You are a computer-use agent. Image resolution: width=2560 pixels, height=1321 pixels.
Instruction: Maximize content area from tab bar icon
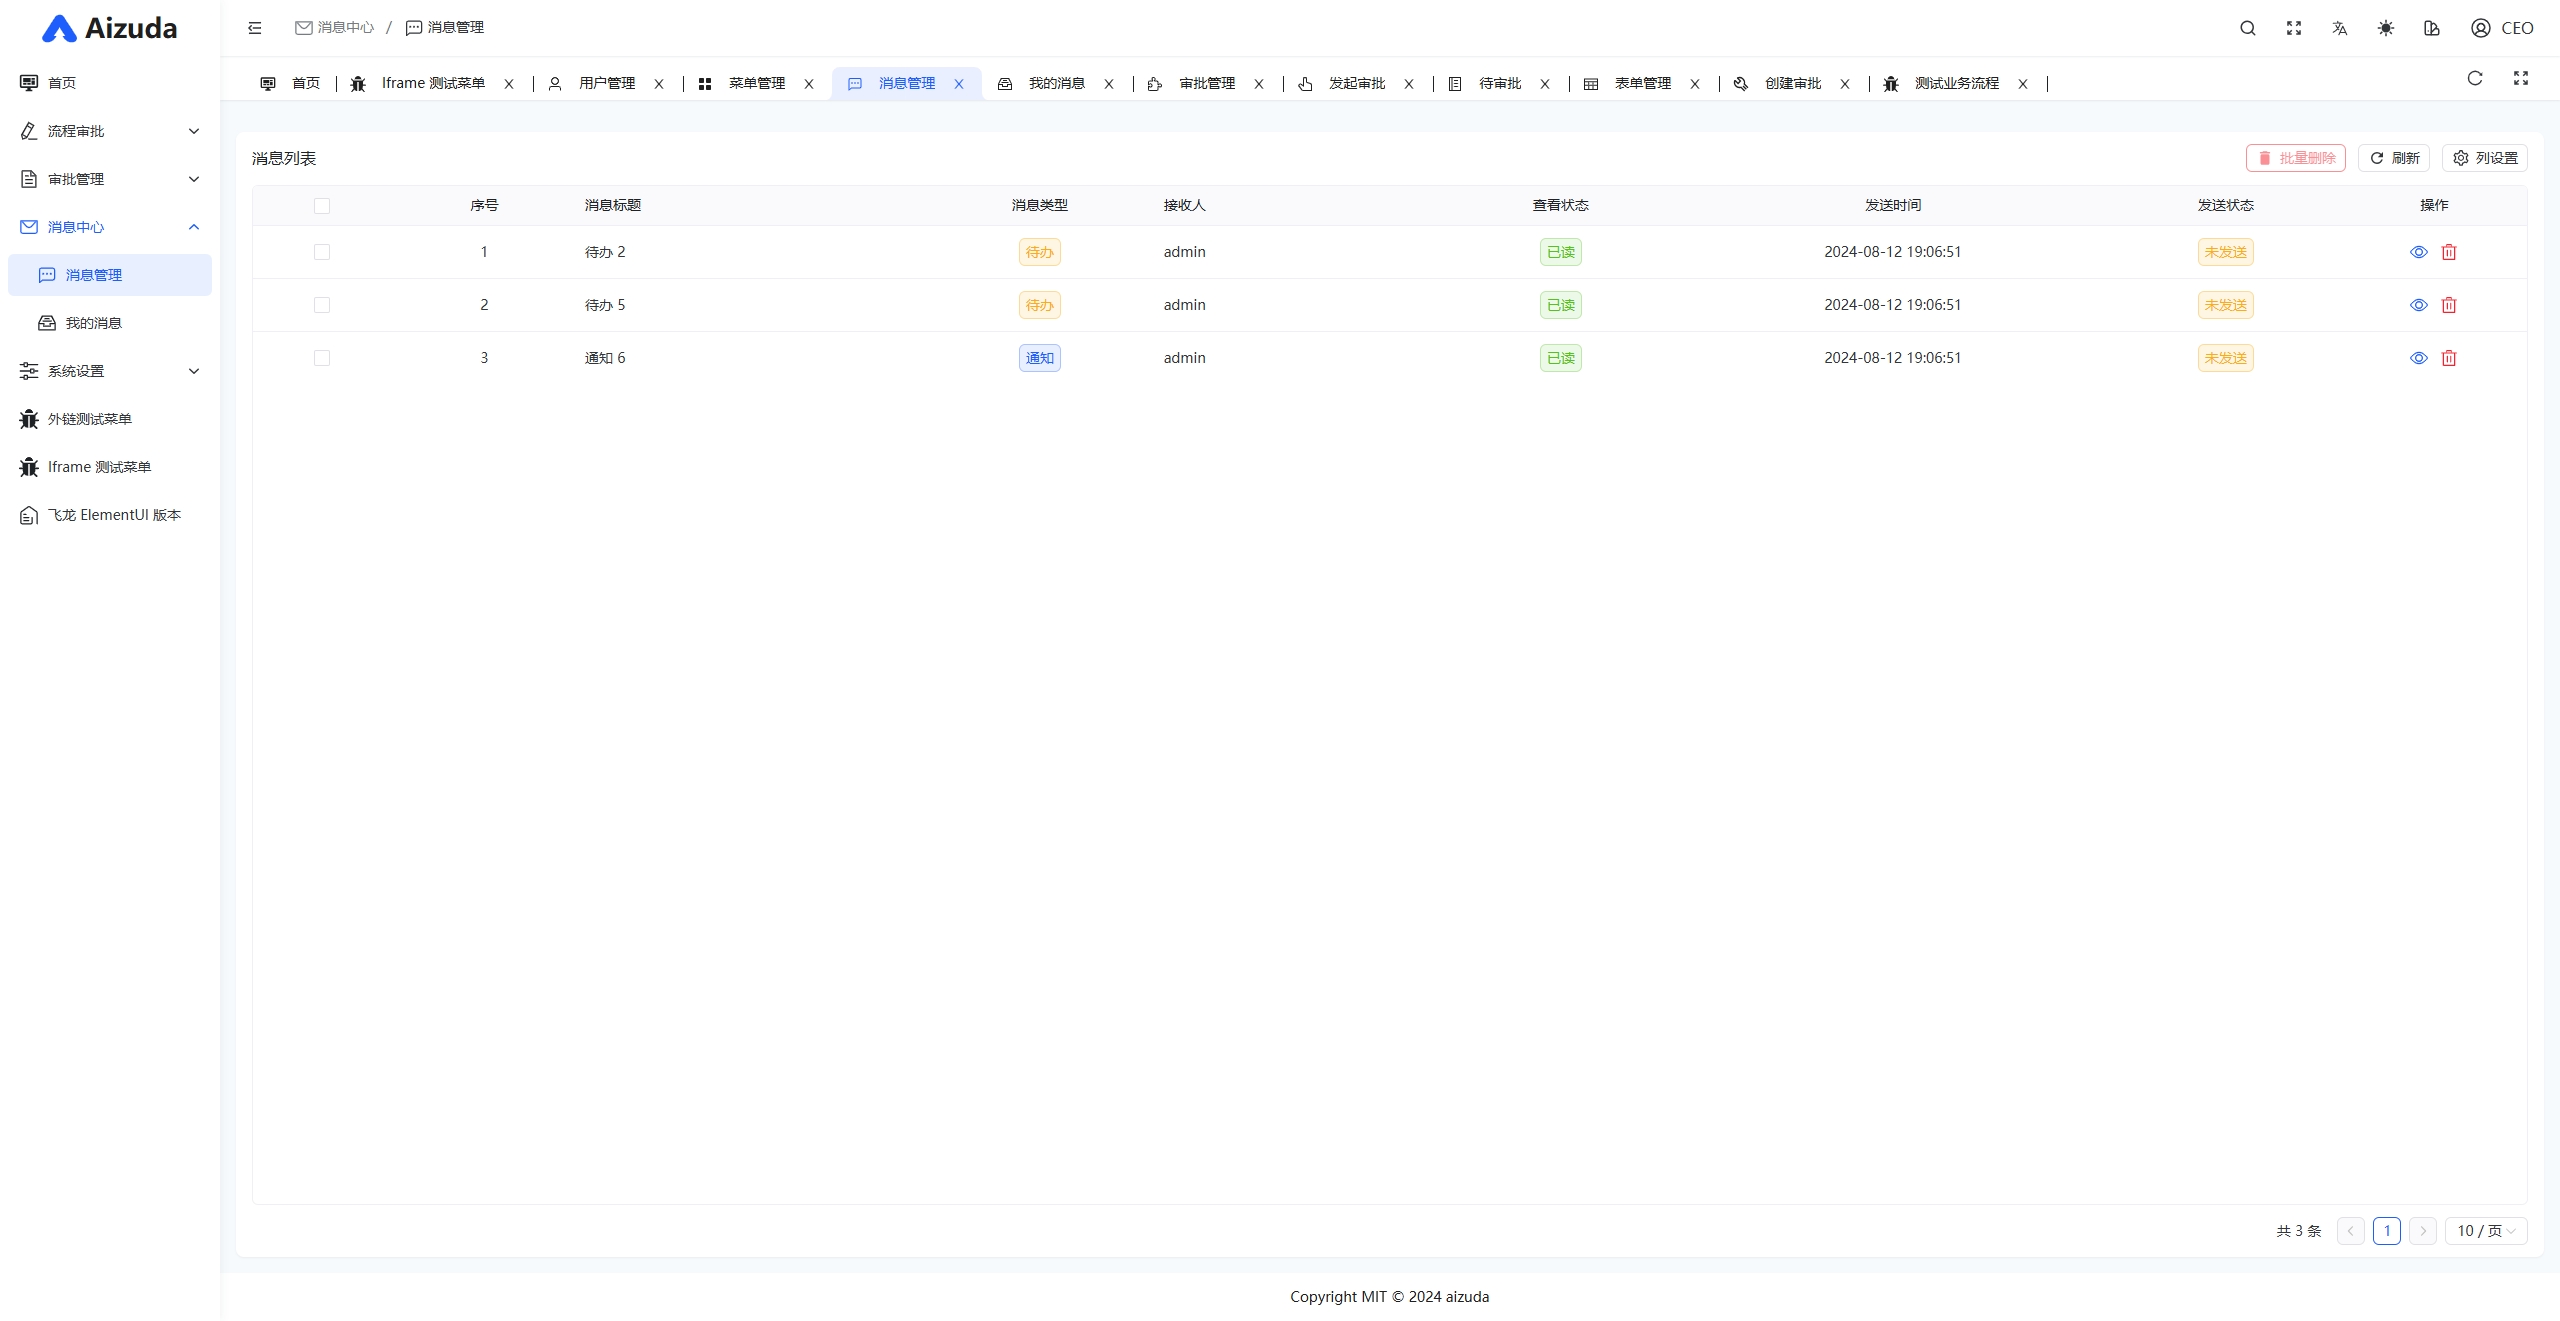[2521, 78]
